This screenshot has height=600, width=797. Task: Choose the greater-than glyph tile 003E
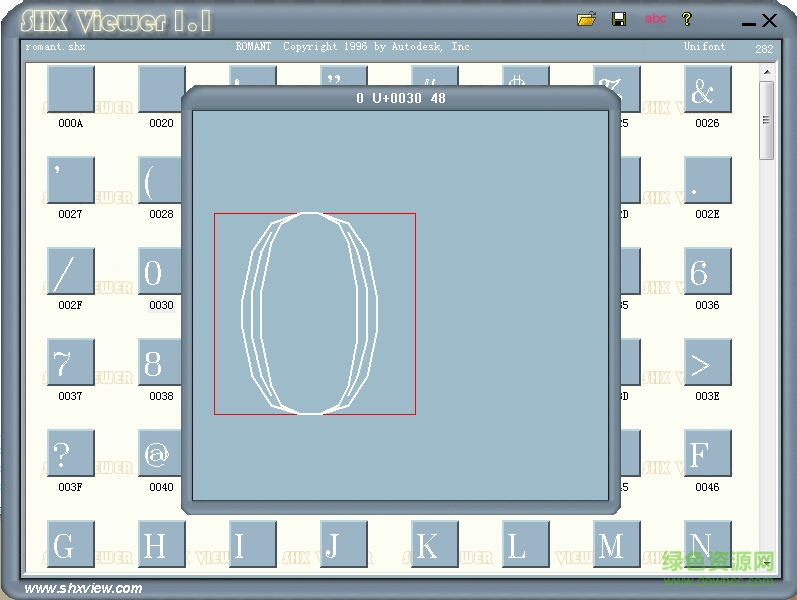[x=707, y=363]
